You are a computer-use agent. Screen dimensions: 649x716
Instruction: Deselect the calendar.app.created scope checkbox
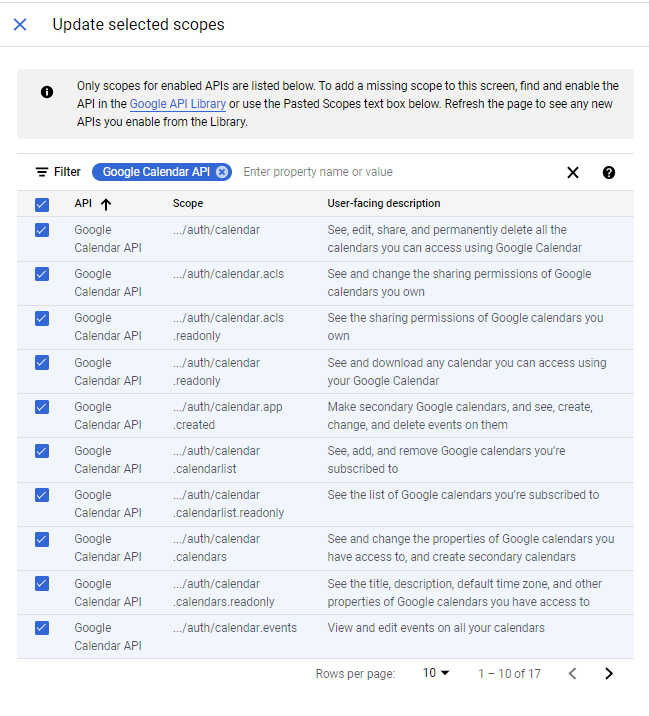click(x=42, y=407)
